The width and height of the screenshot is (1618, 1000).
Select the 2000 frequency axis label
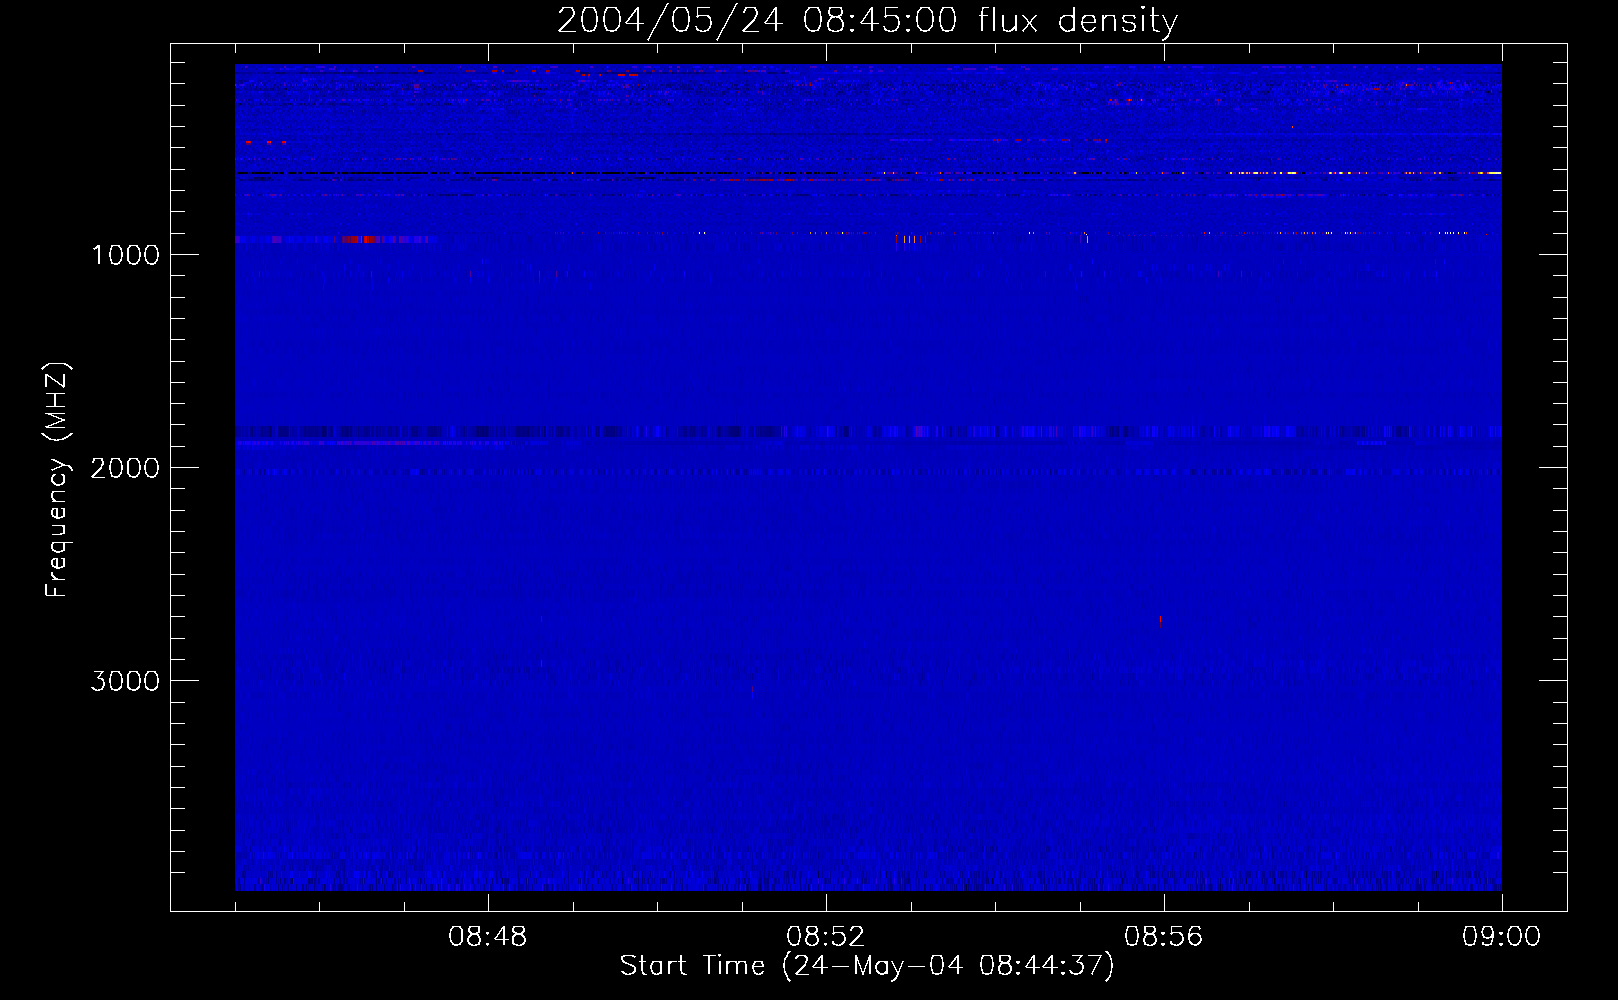(x=125, y=468)
